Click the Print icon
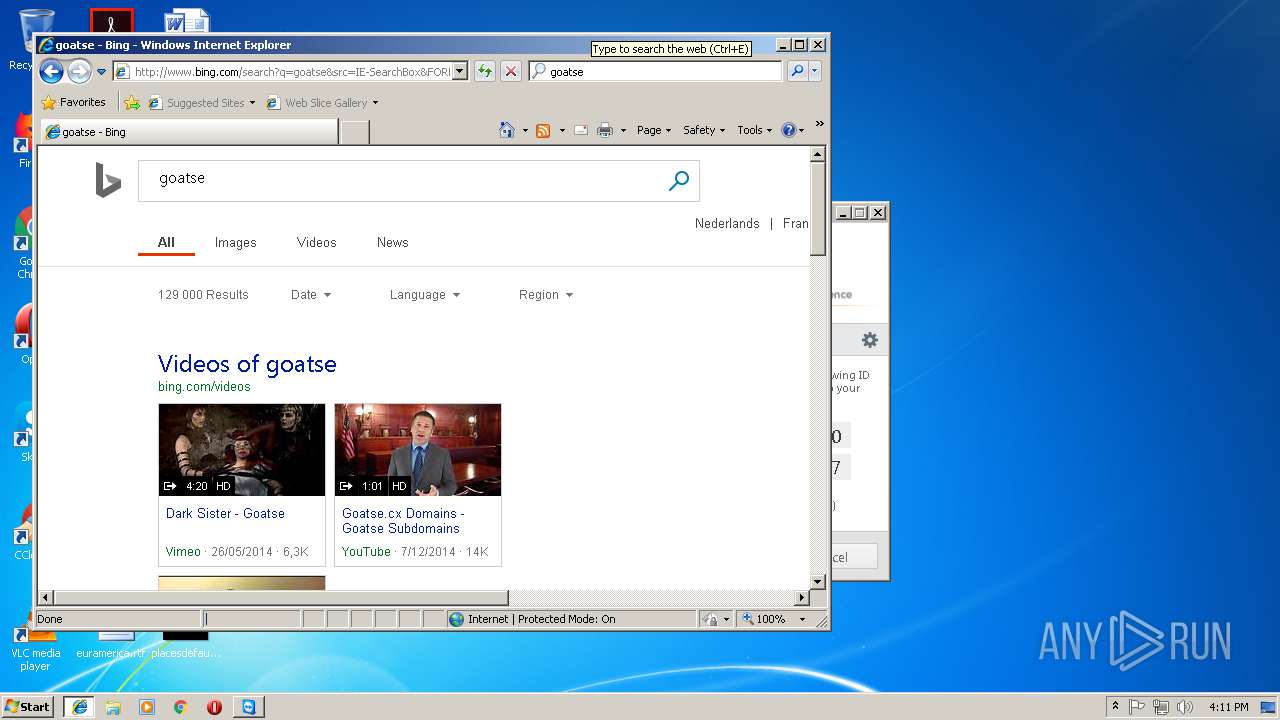Viewport: 1280px width, 720px height. (605, 130)
